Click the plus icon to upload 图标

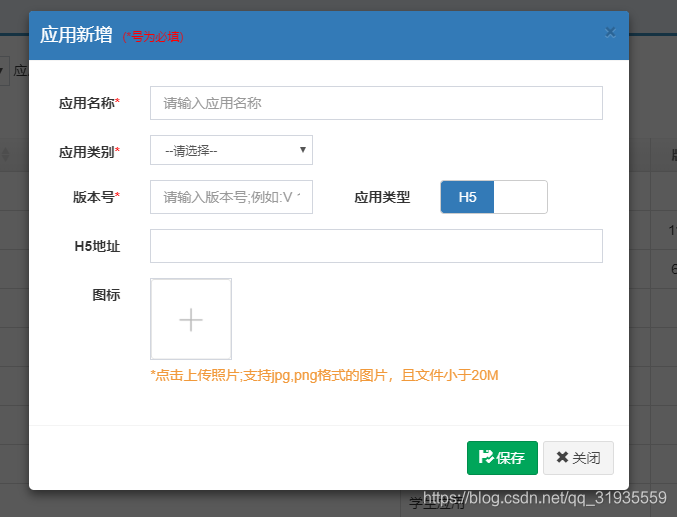point(191,319)
